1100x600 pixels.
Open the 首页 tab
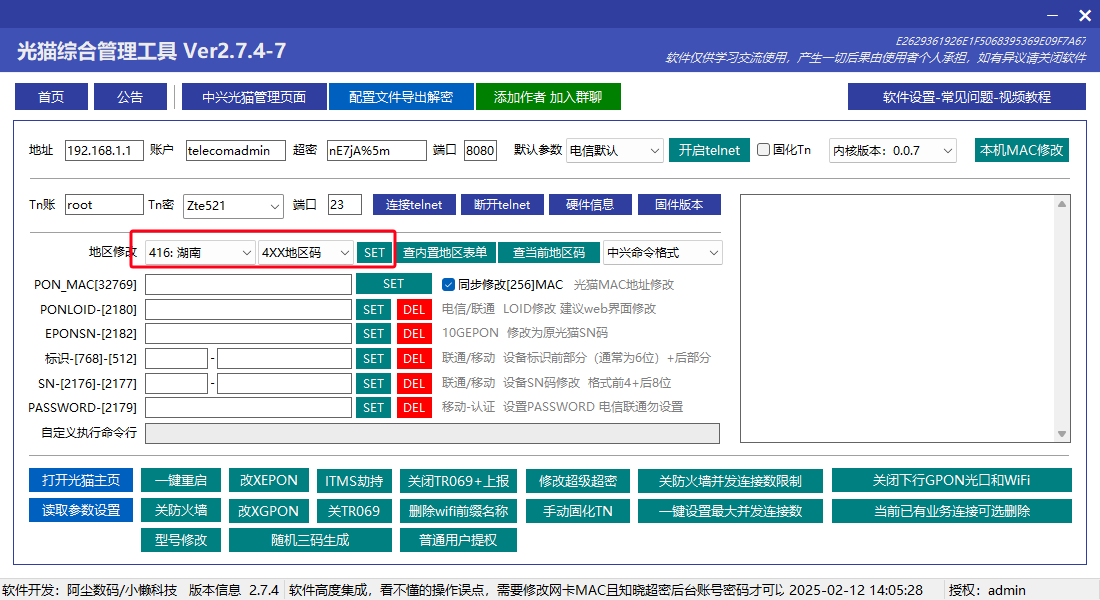51,97
